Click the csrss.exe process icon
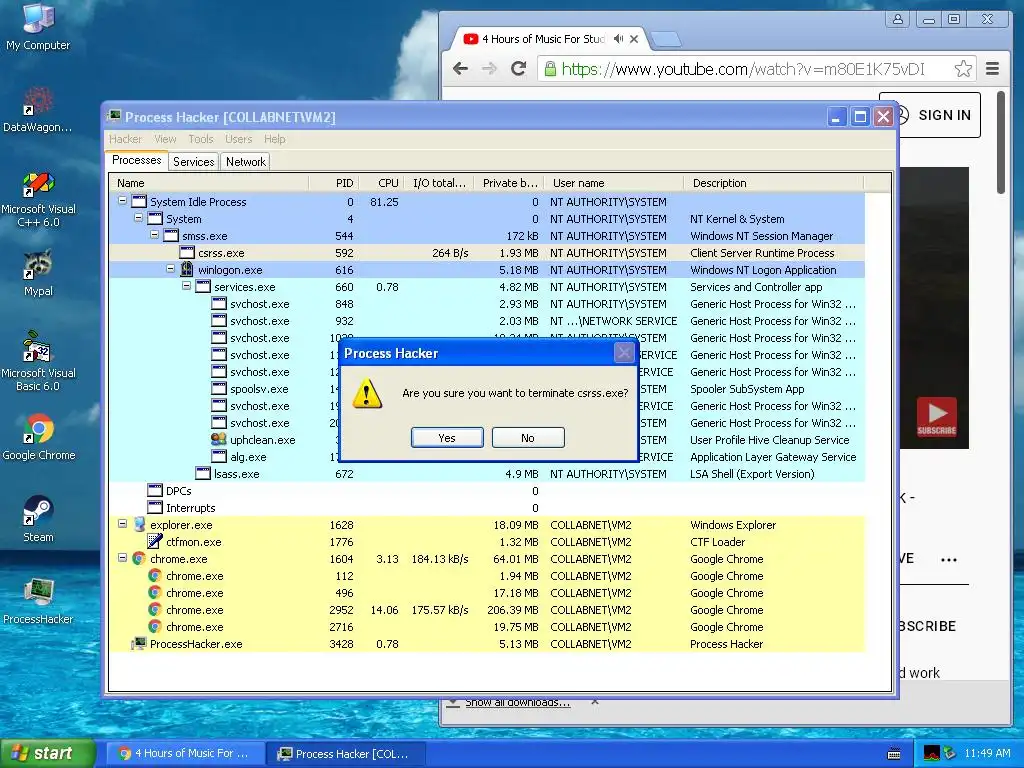Image resolution: width=1024 pixels, height=768 pixels. 187,252
